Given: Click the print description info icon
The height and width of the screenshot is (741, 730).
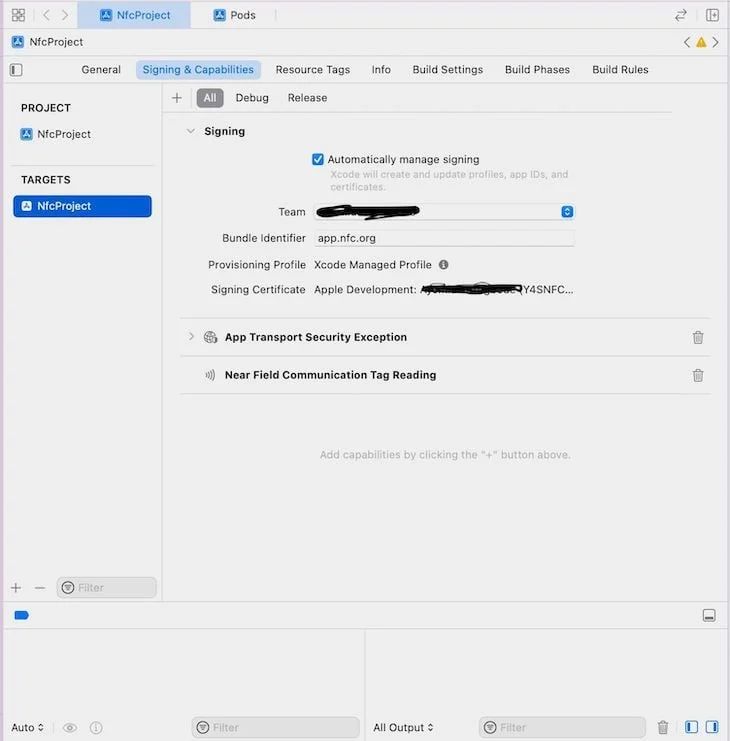Looking at the screenshot, I should (96, 727).
